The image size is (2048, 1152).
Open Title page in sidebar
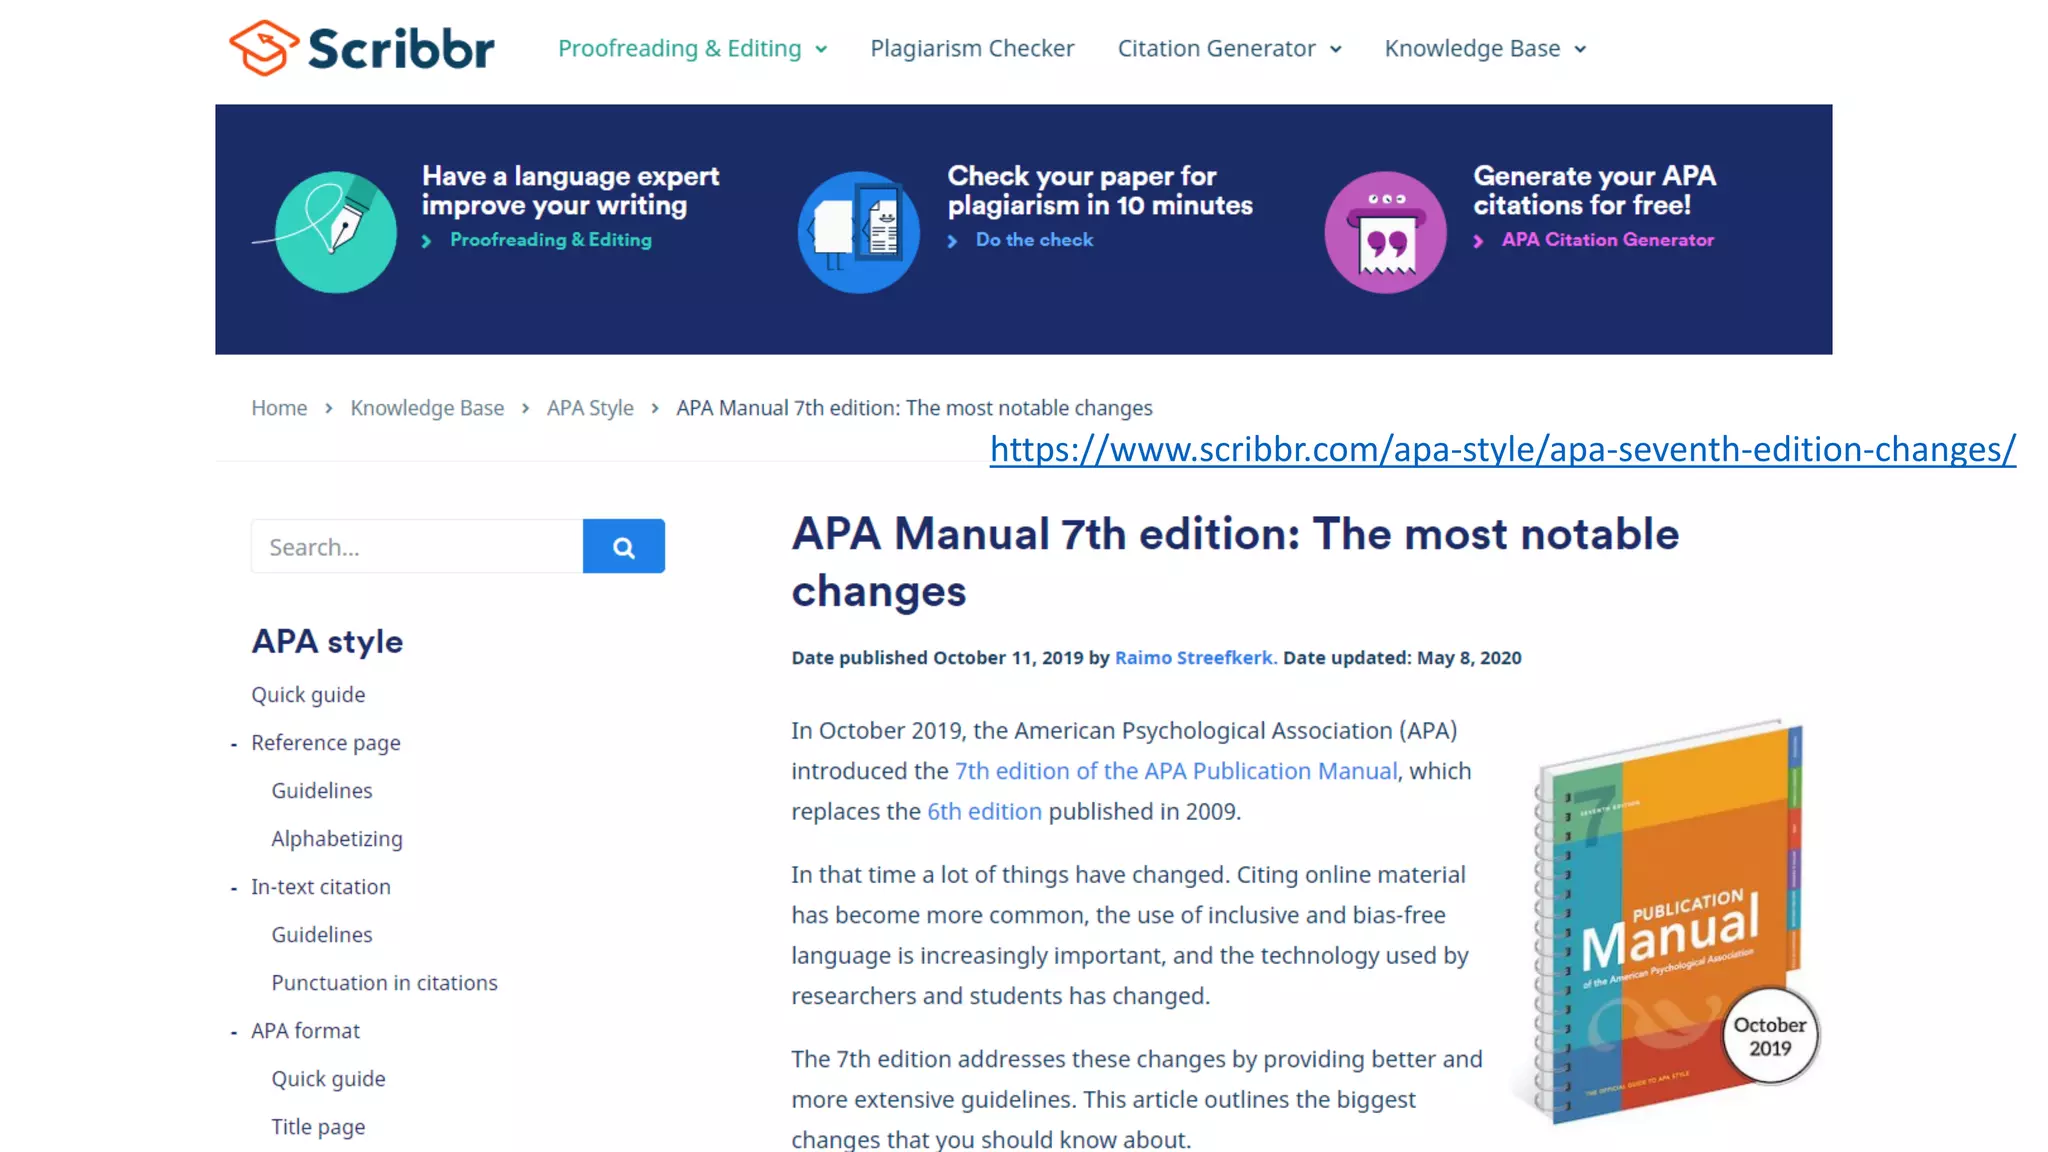318,1126
